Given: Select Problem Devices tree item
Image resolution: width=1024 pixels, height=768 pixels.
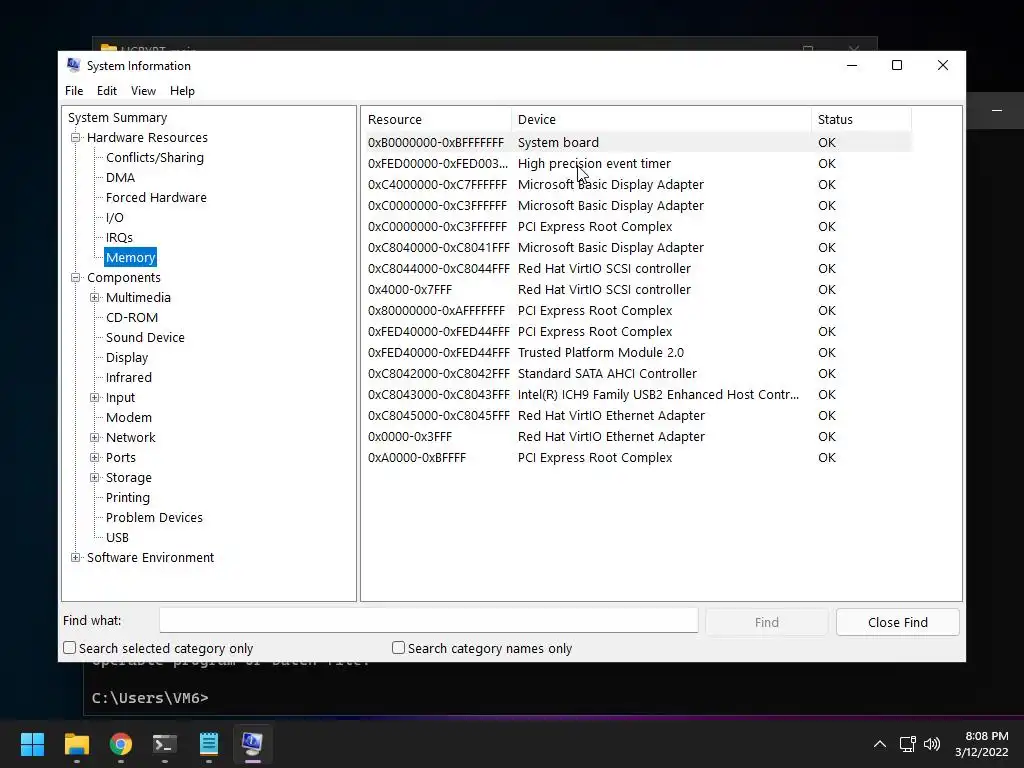Looking at the screenshot, I should click(x=154, y=518).
